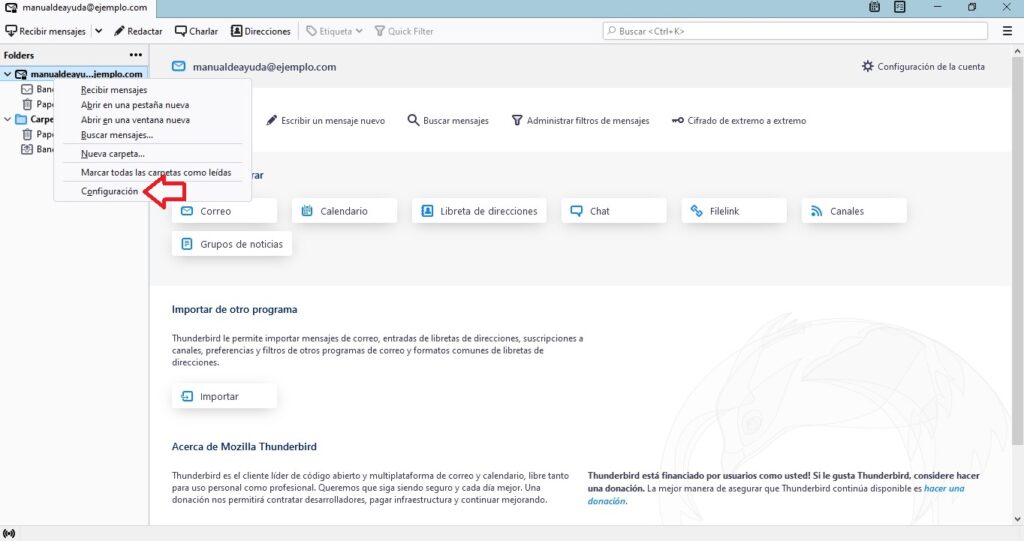Click the scroll-down arrow of the scrollbar
Image resolution: width=1024 pixels, height=541 pixels.
(x=1017, y=519)
